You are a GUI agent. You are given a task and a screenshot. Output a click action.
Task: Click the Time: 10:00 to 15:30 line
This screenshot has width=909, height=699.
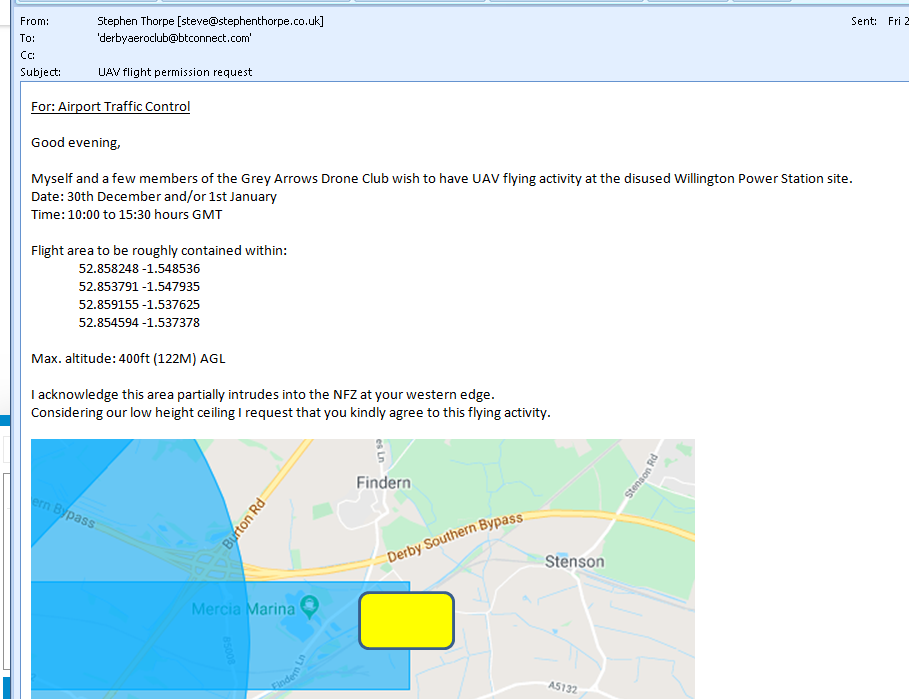tap(127, 214)
